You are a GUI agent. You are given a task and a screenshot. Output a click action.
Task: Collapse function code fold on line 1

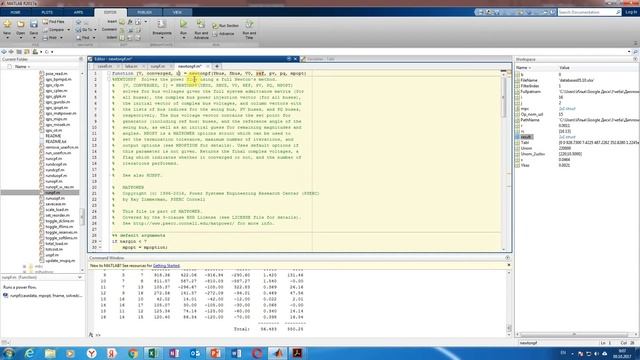pyautogui.click(x=108, y=73)
